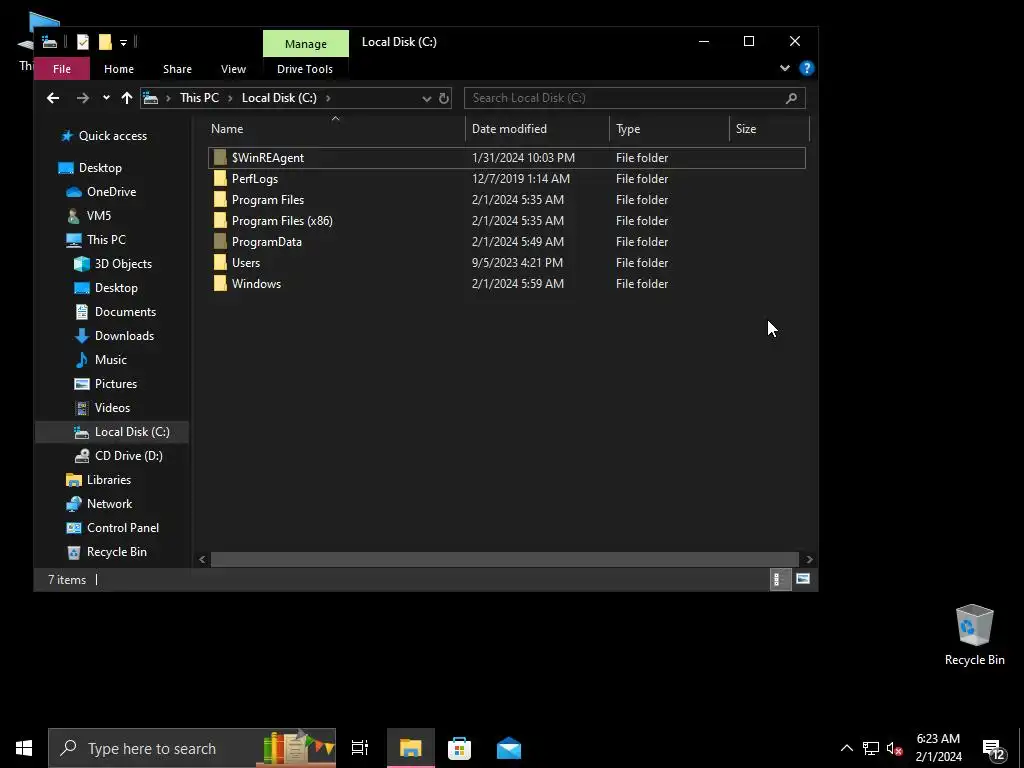
Task: Go up one level with the up arrow
Action: click(x=127, y=98)
